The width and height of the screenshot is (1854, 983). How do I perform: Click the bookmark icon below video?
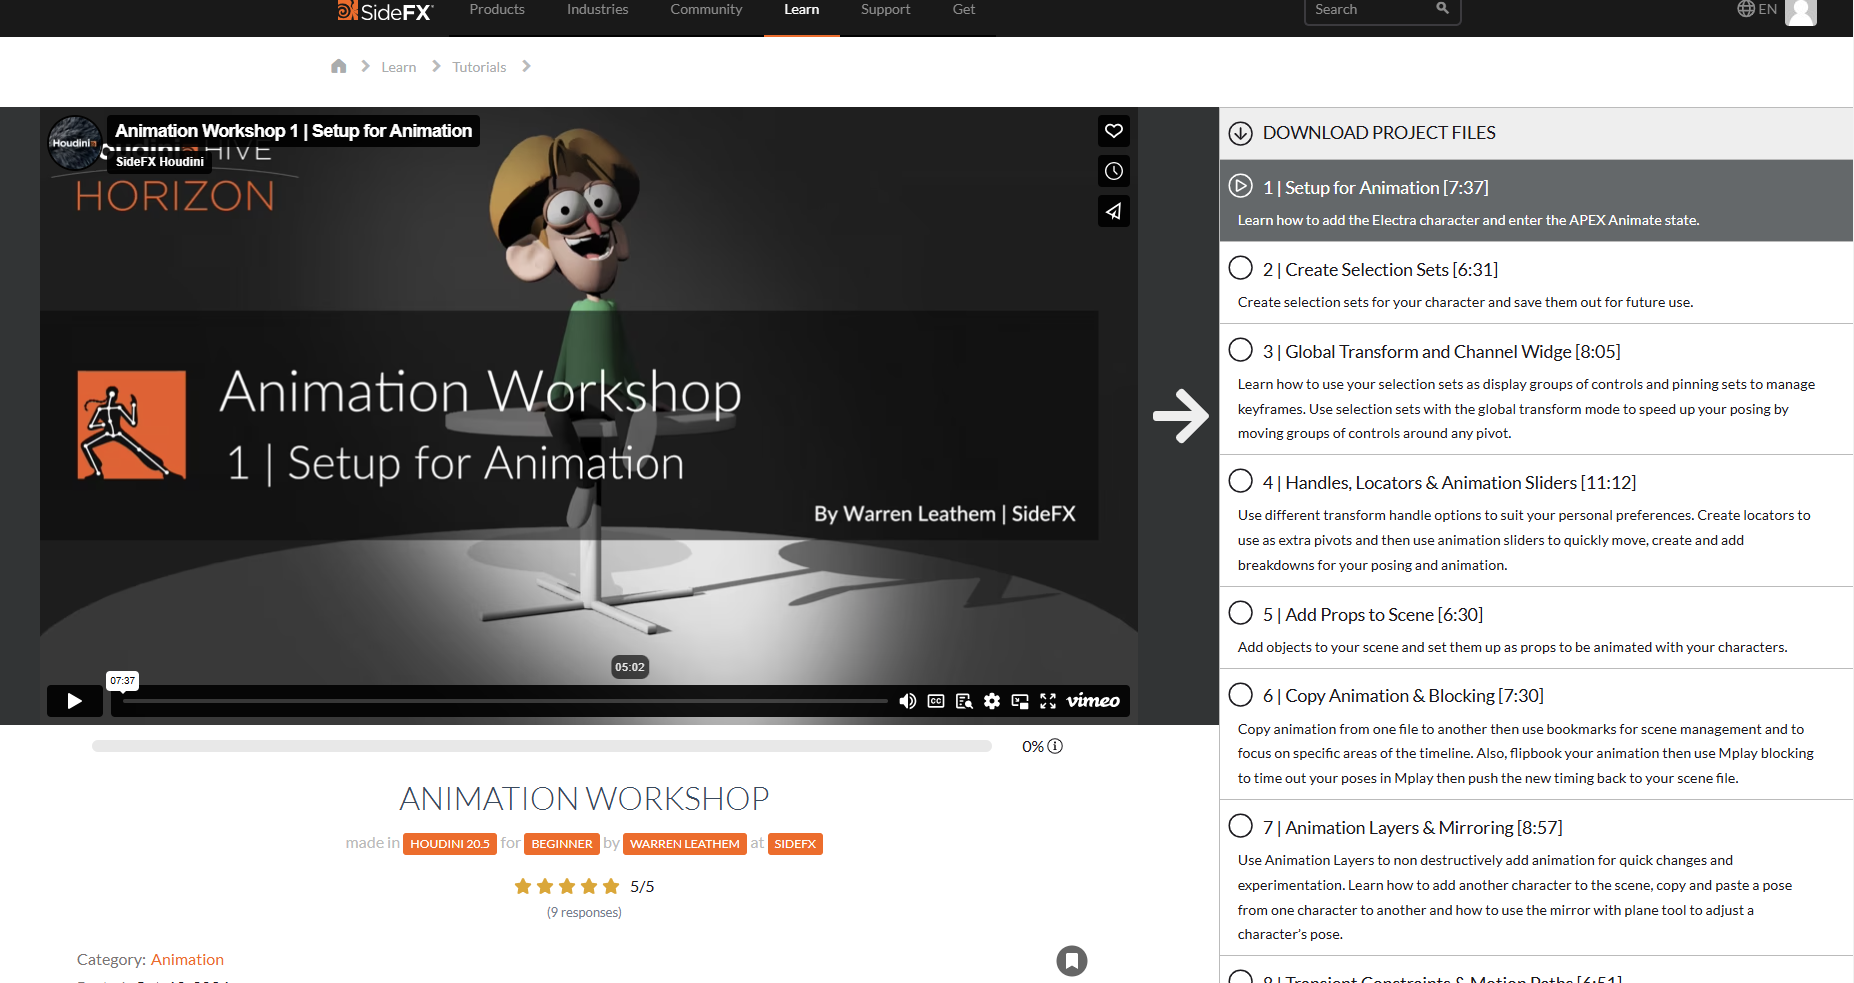(1071, 961)
